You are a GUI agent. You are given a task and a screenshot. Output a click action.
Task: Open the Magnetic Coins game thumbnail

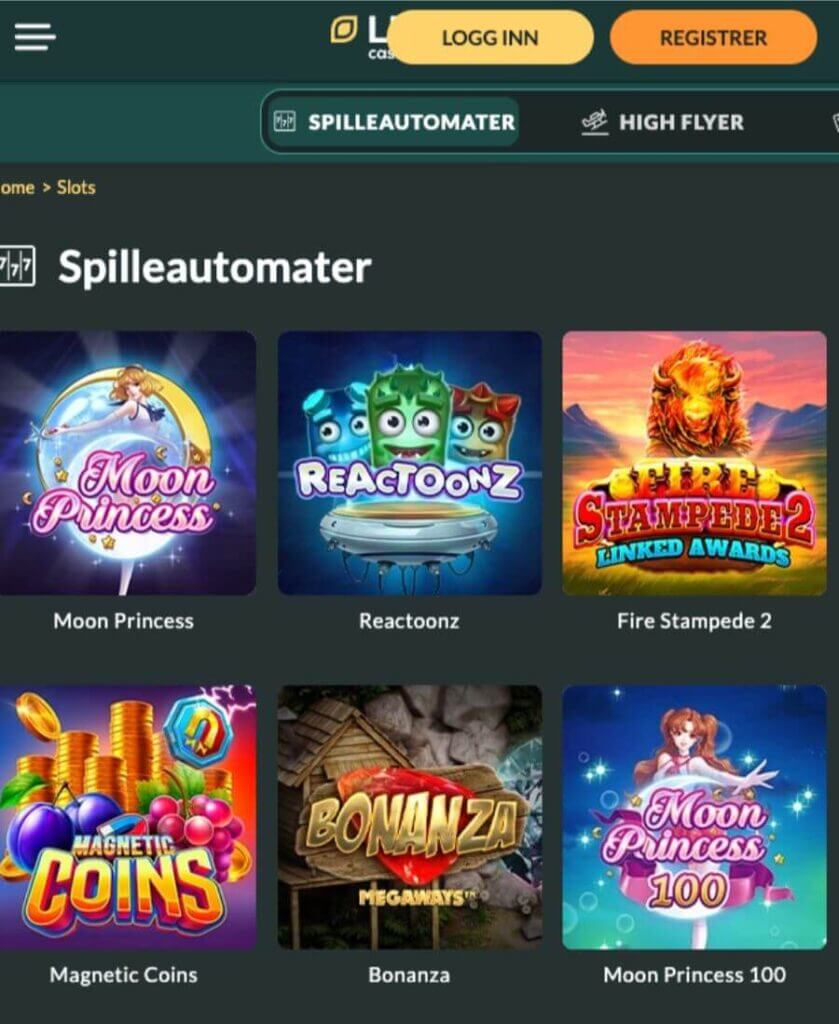click(127, 817)
